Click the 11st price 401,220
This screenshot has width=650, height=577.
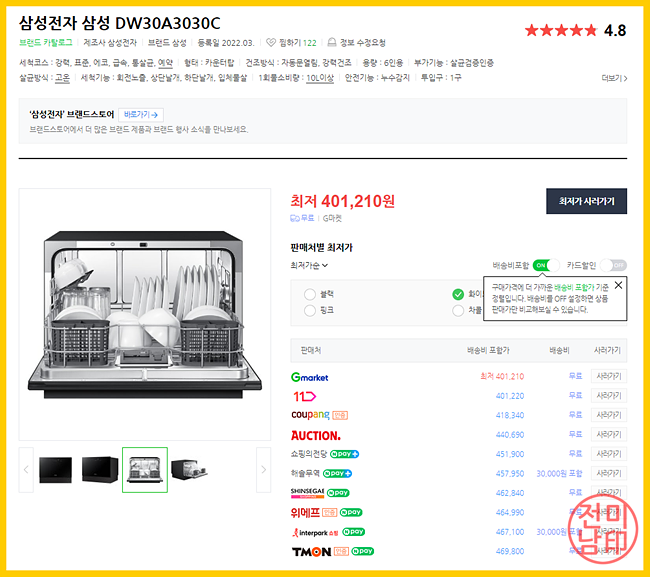point(510,396)
